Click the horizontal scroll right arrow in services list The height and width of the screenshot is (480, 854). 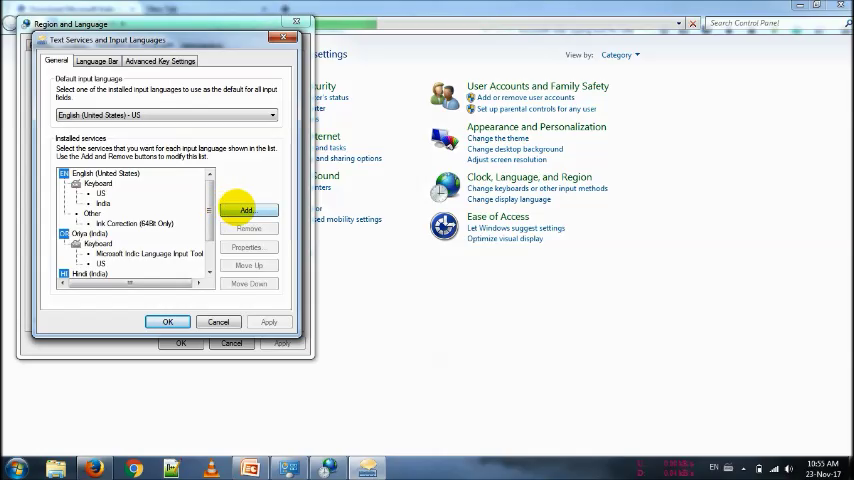pos(198,283)
